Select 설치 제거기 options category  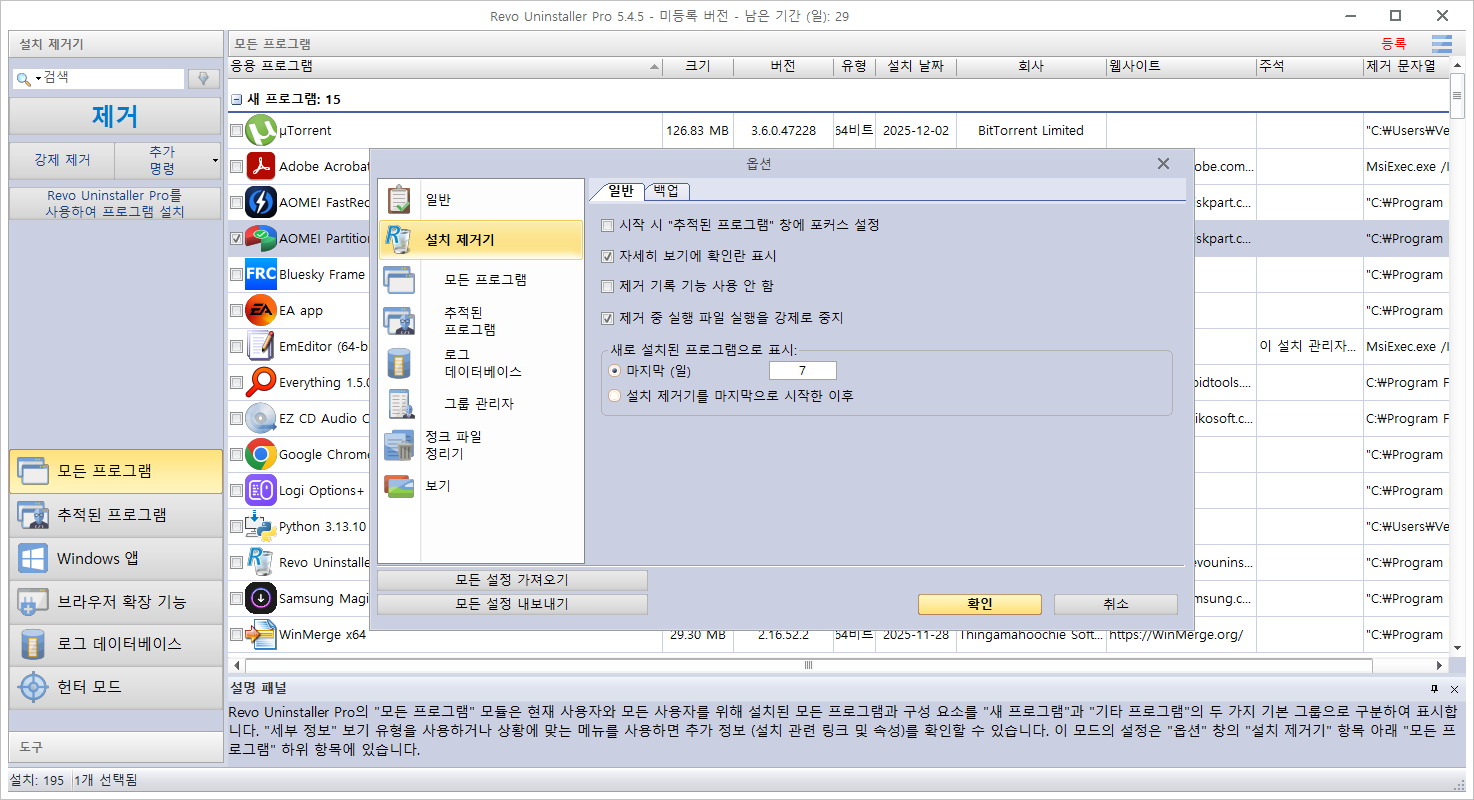pos(481,240)
